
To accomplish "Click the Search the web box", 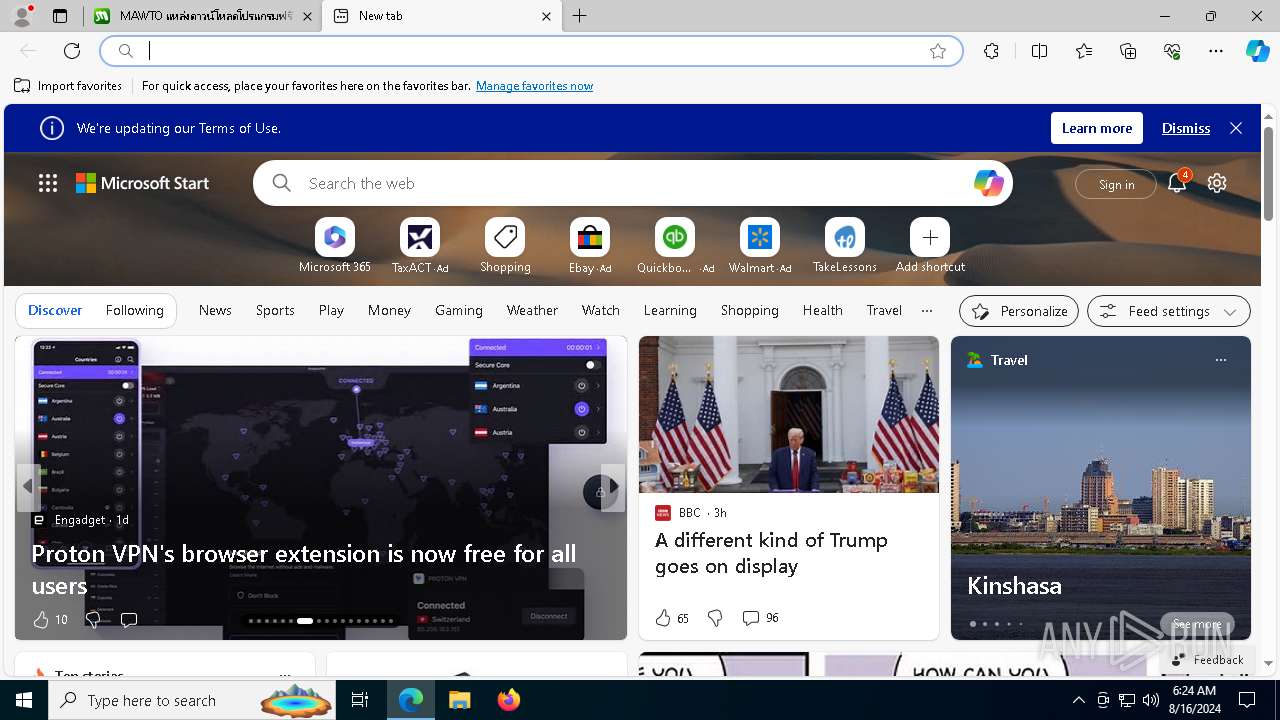I will point(633,183).
